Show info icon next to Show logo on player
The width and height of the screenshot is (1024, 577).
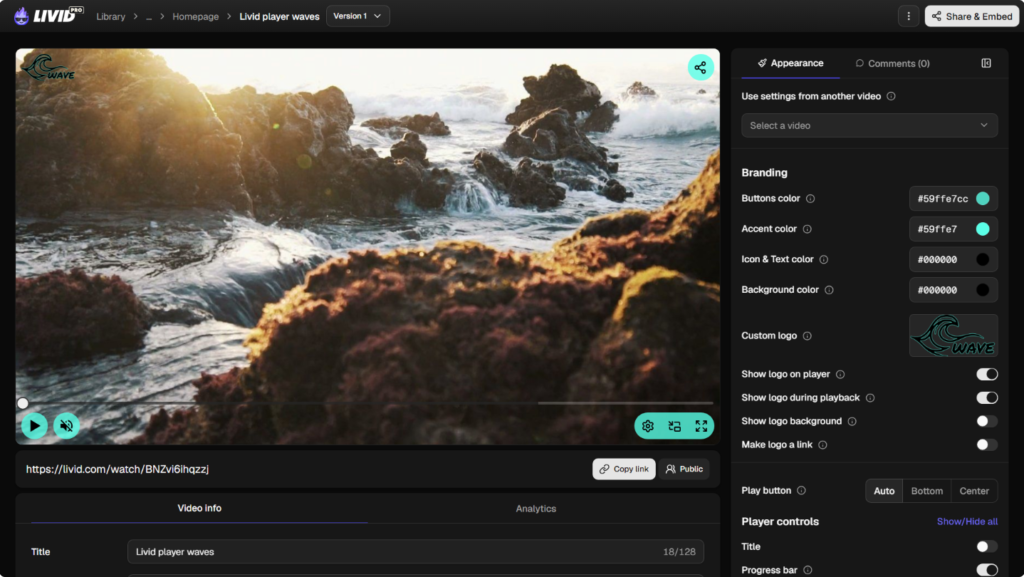tap(840, 375)
